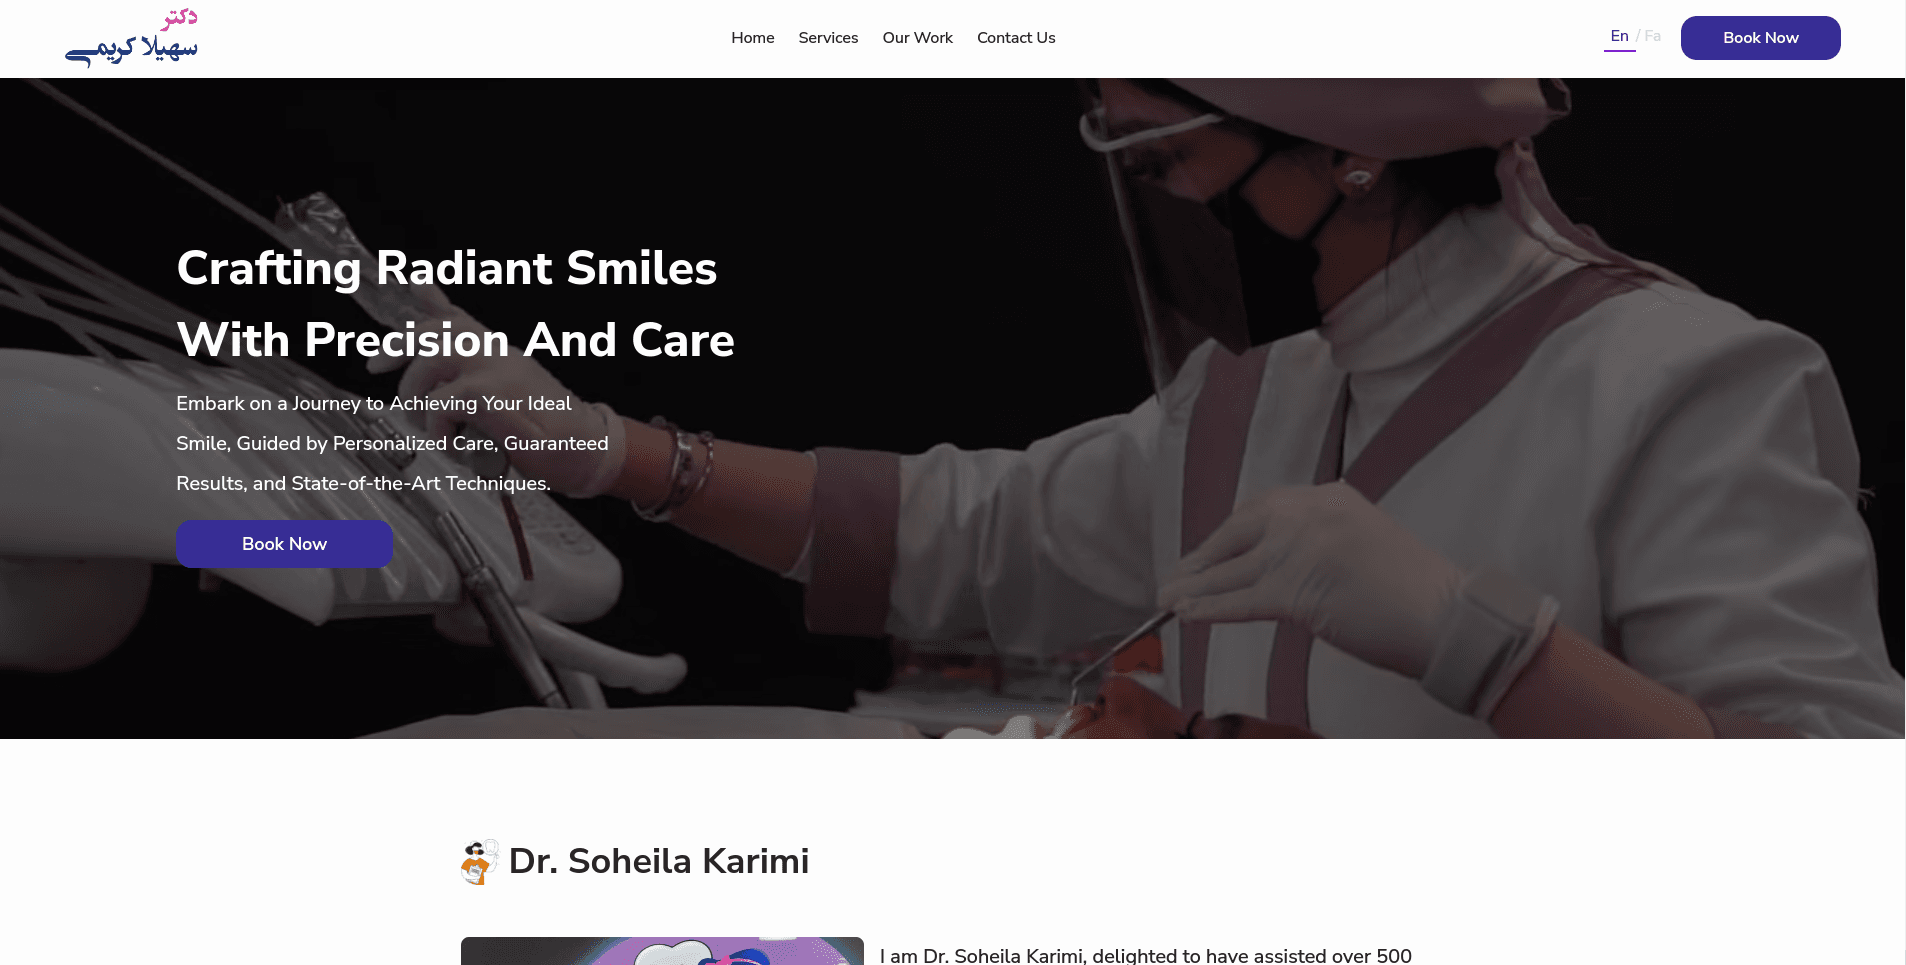
Task: Click the 'With Precision And Care' headline line
Action: click(455, 340)
